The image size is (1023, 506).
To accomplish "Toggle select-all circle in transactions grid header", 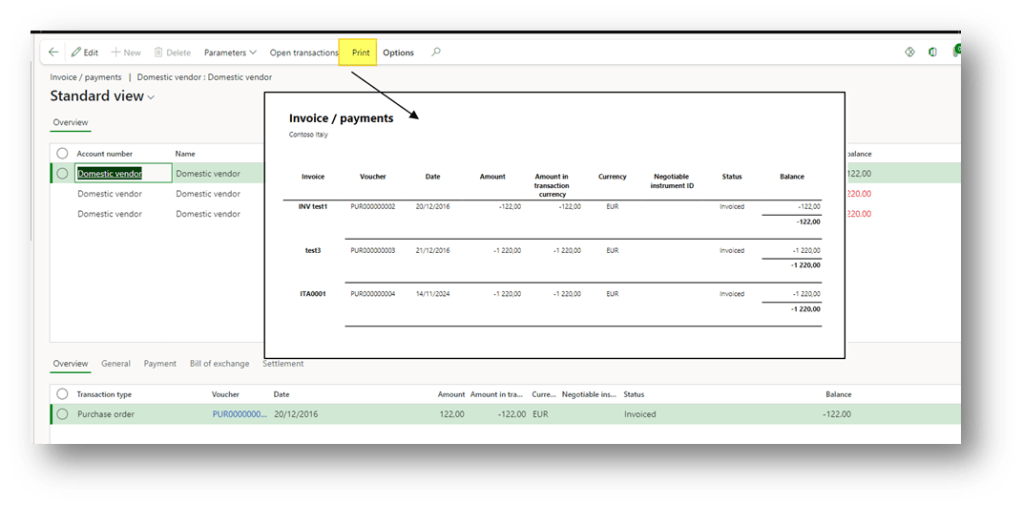I will pyautogui.click(x=62, y=394).
